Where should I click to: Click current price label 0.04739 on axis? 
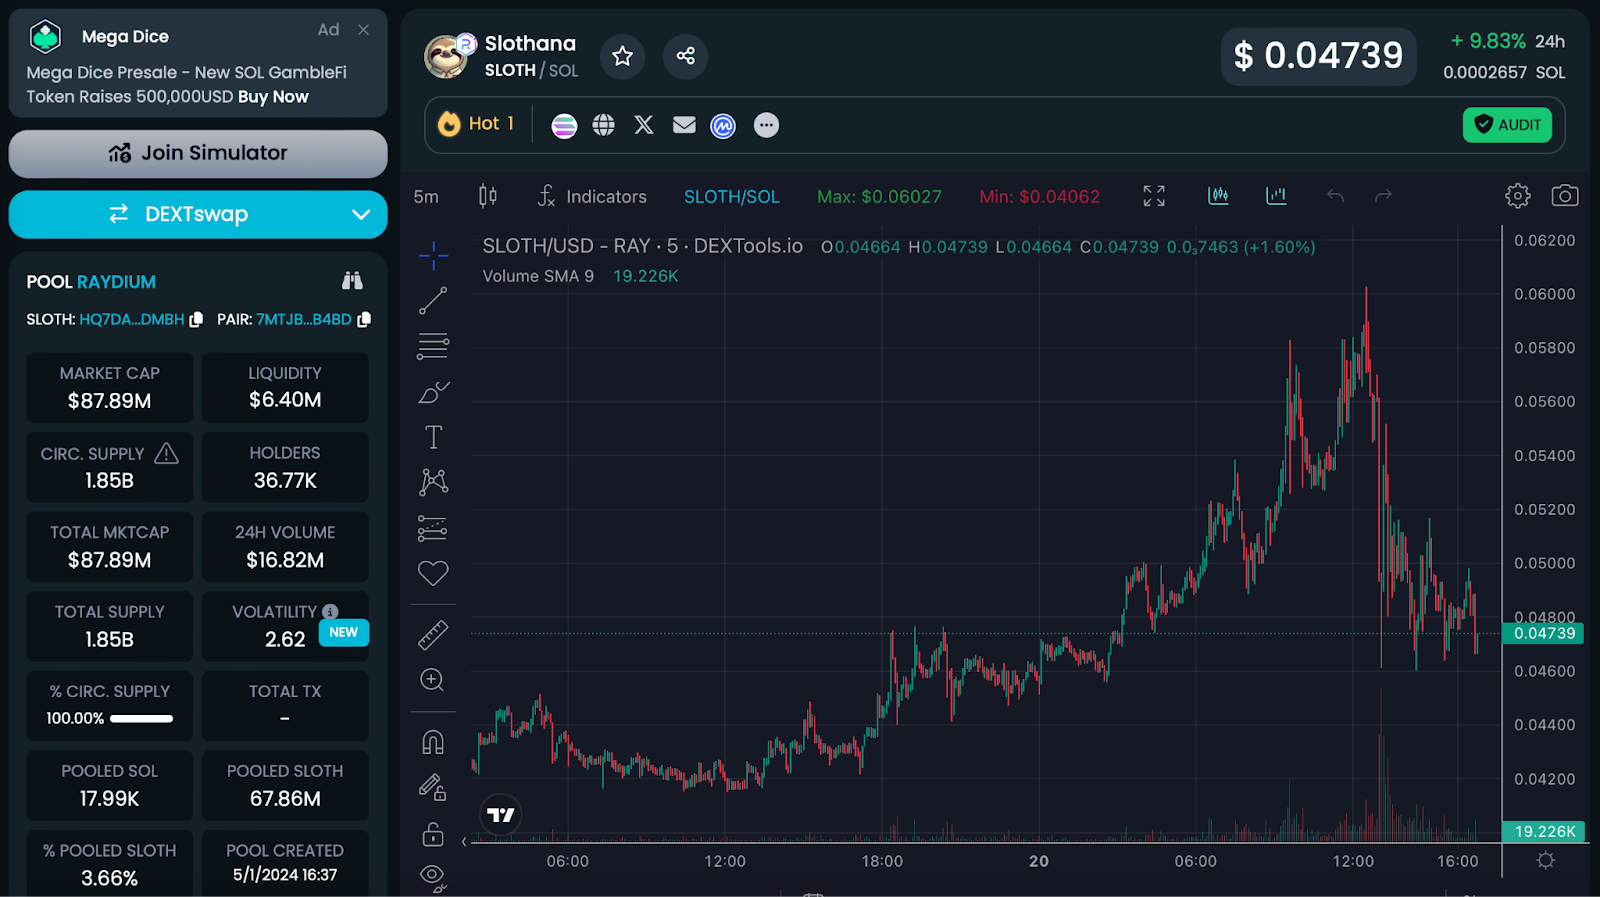[1544, 633]
